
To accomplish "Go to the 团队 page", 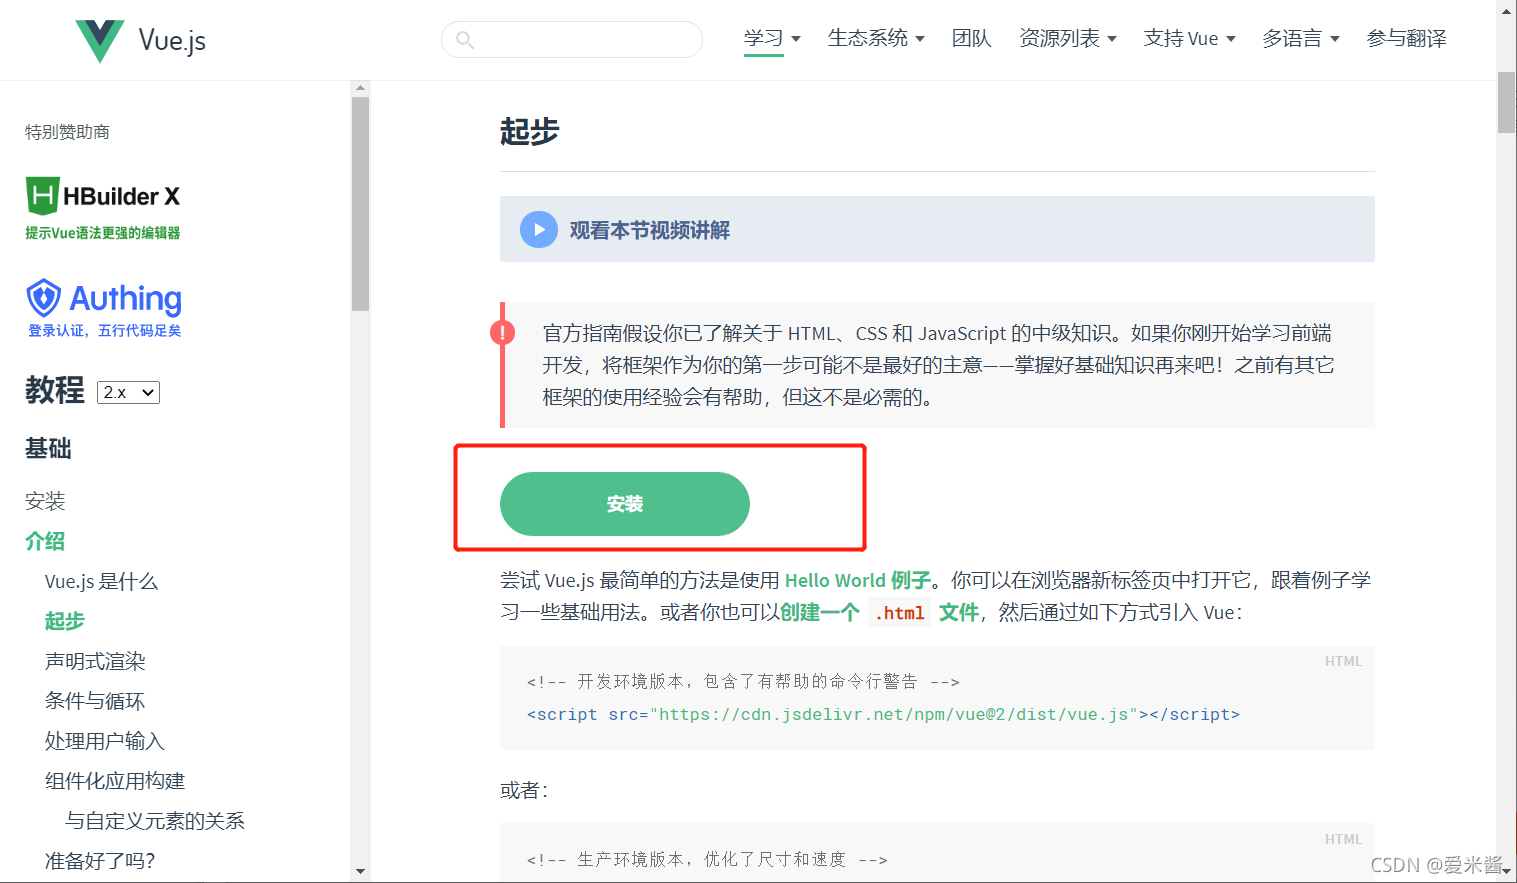I will (x=971, y=38).
